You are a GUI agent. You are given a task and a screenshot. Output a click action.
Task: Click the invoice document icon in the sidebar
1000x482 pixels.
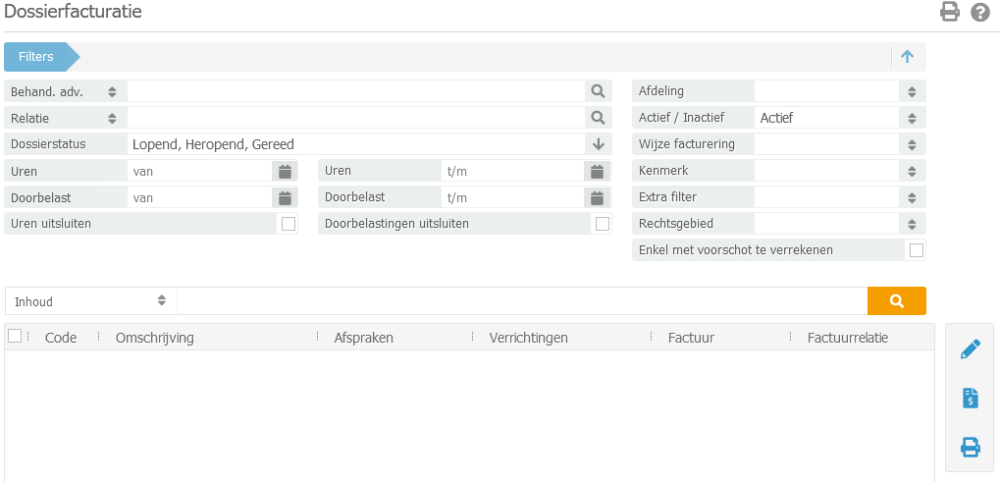point(969,398)
